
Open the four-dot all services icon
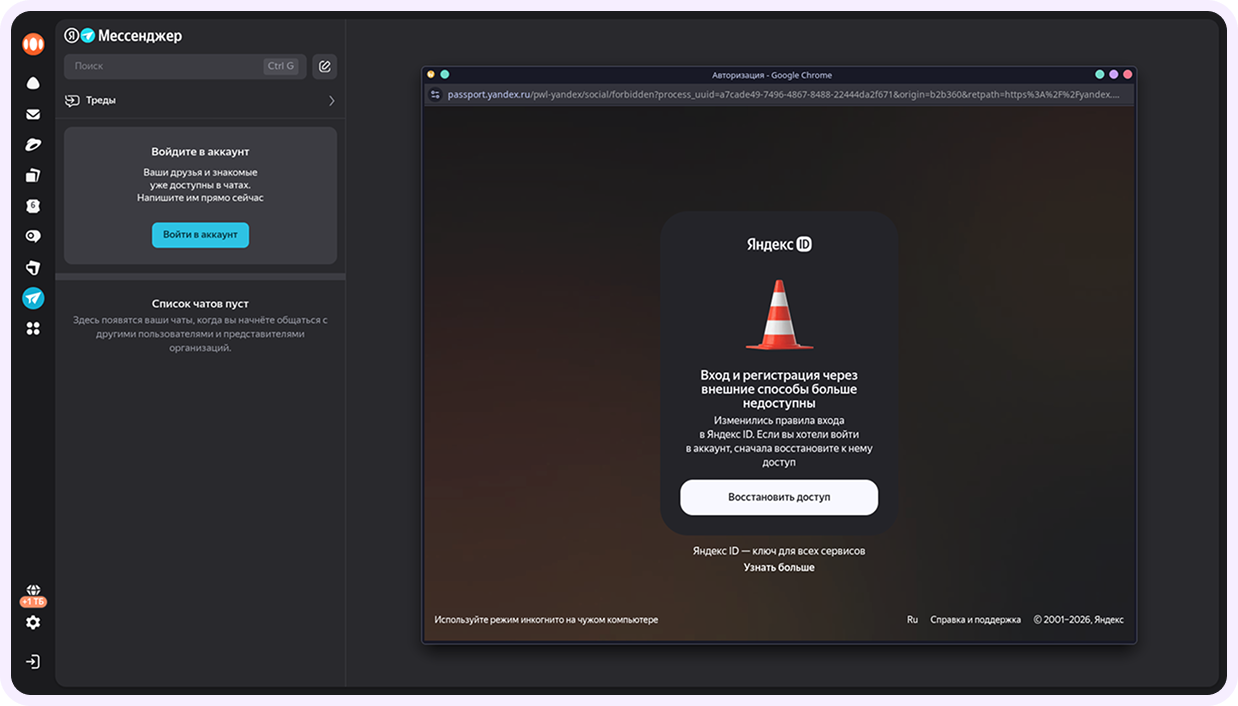tap(33, 328)
